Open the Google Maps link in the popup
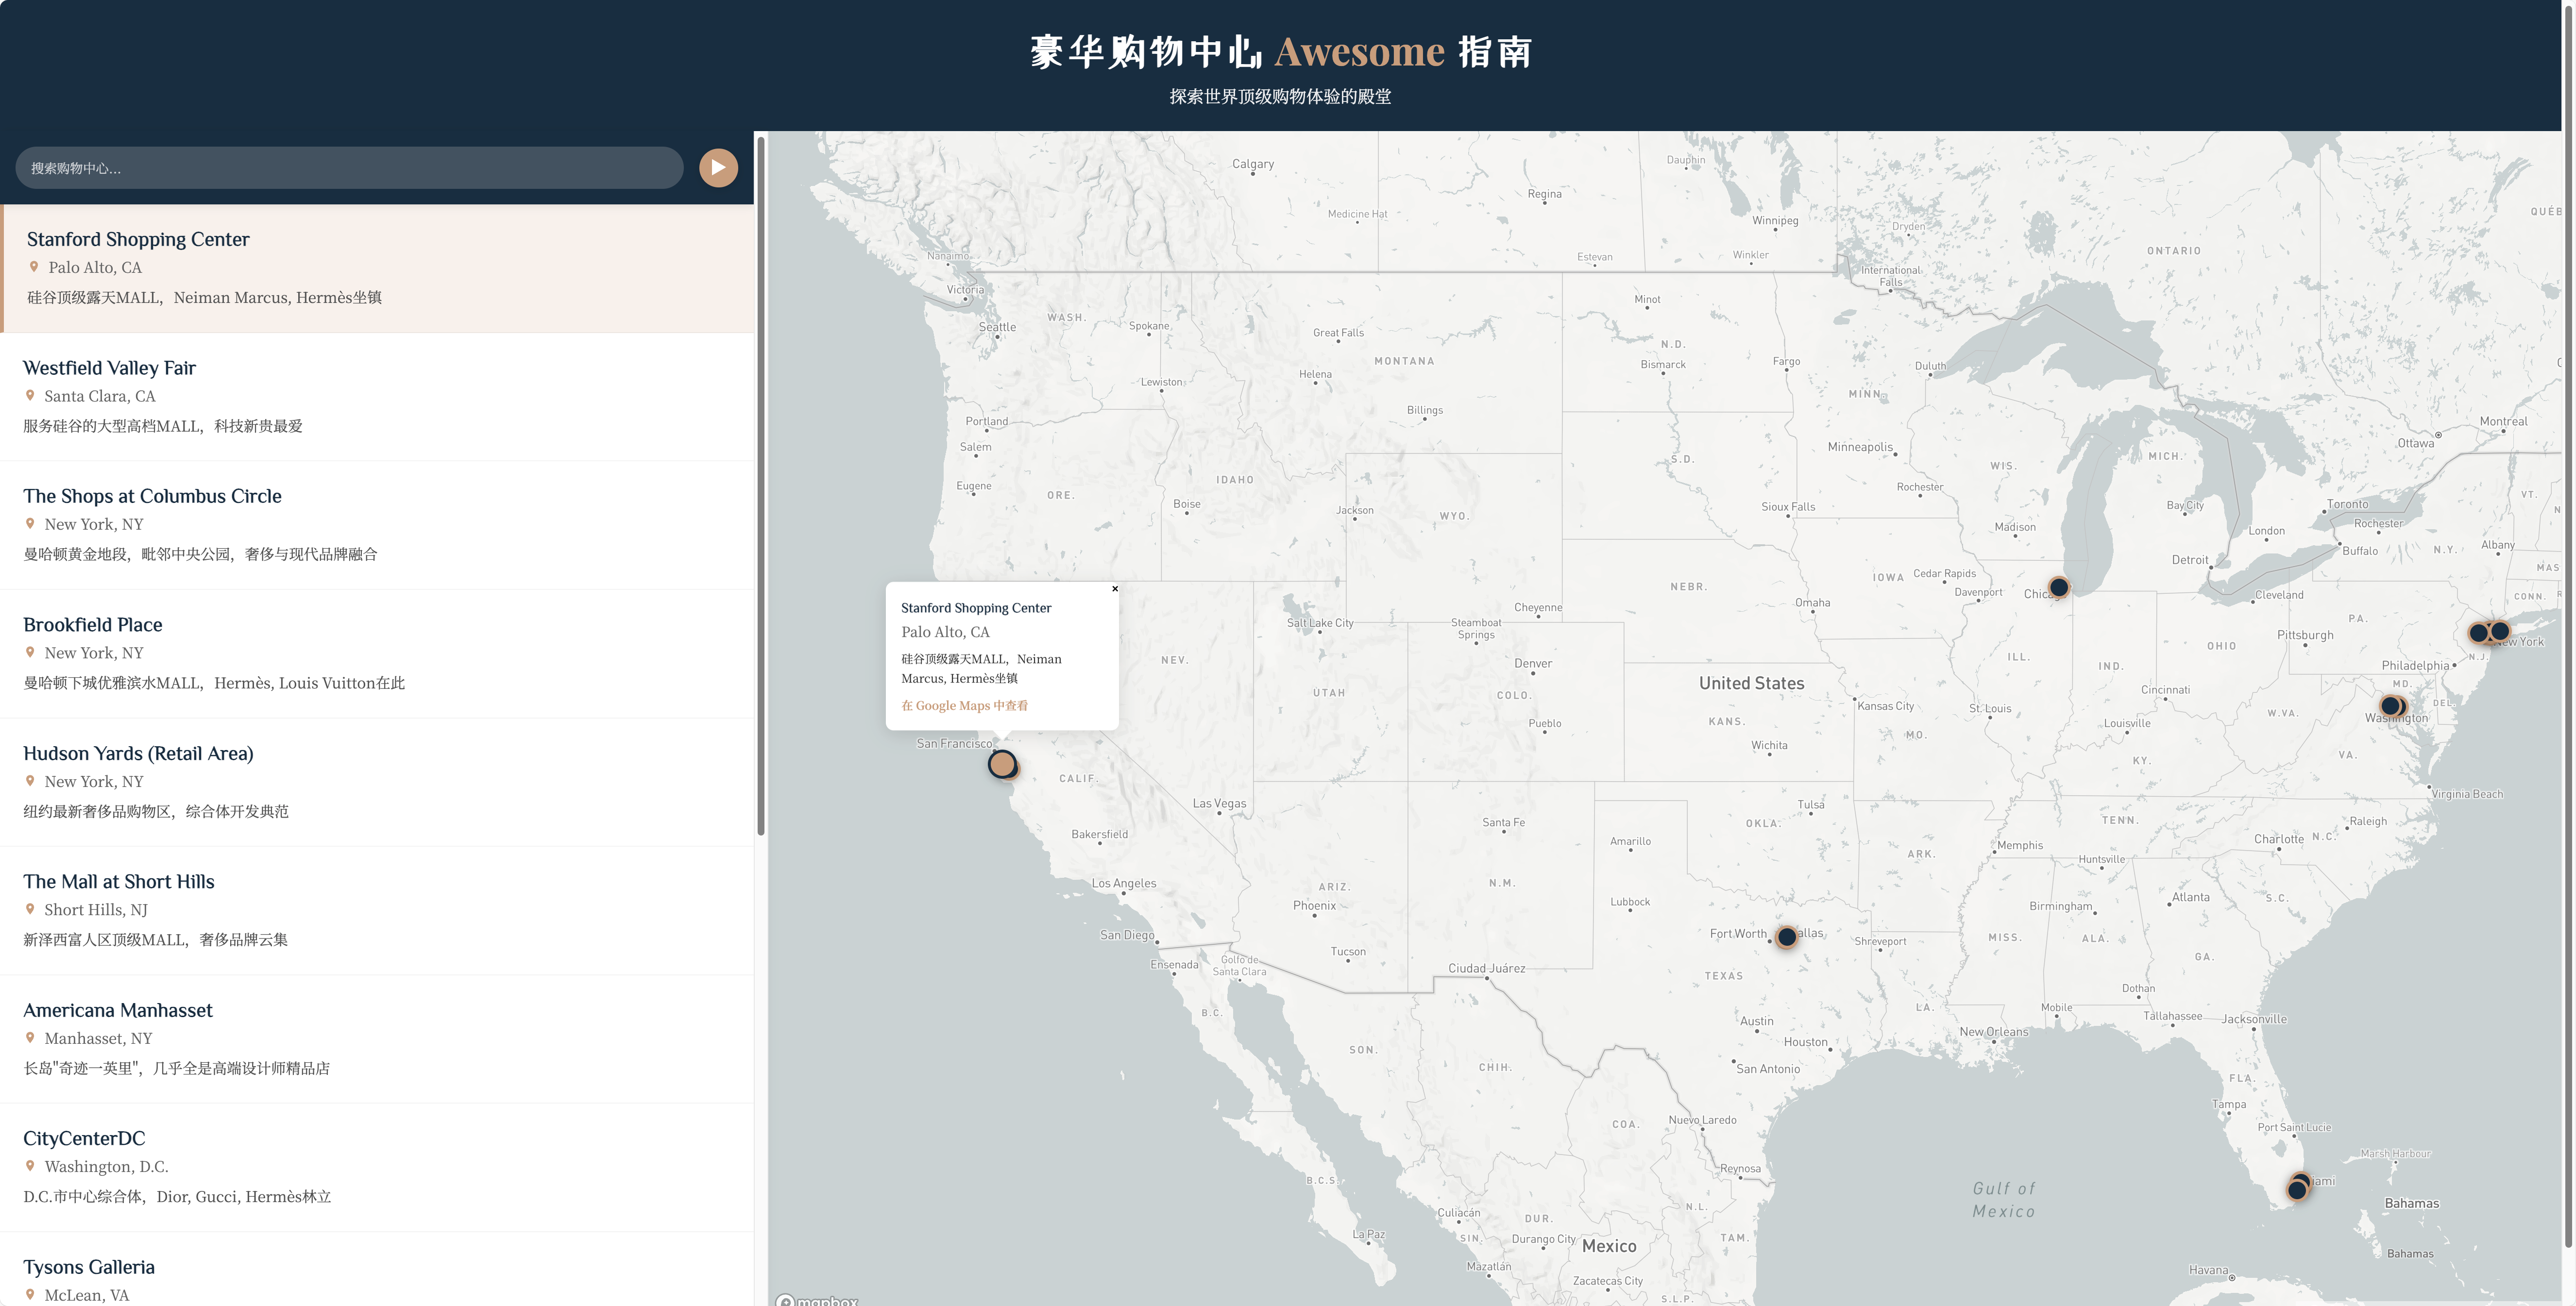 (964, 706)
